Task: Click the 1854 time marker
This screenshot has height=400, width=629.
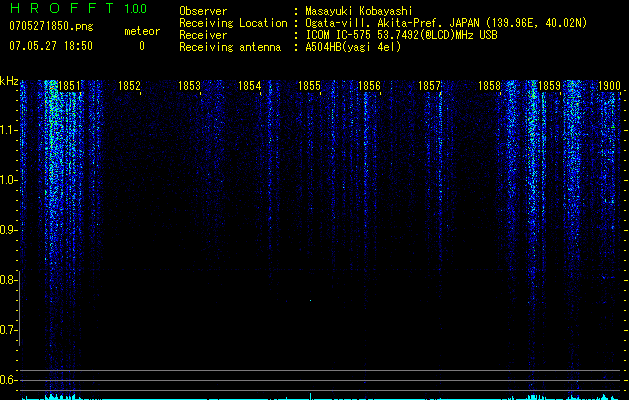Action: click(x=249, y=86)
